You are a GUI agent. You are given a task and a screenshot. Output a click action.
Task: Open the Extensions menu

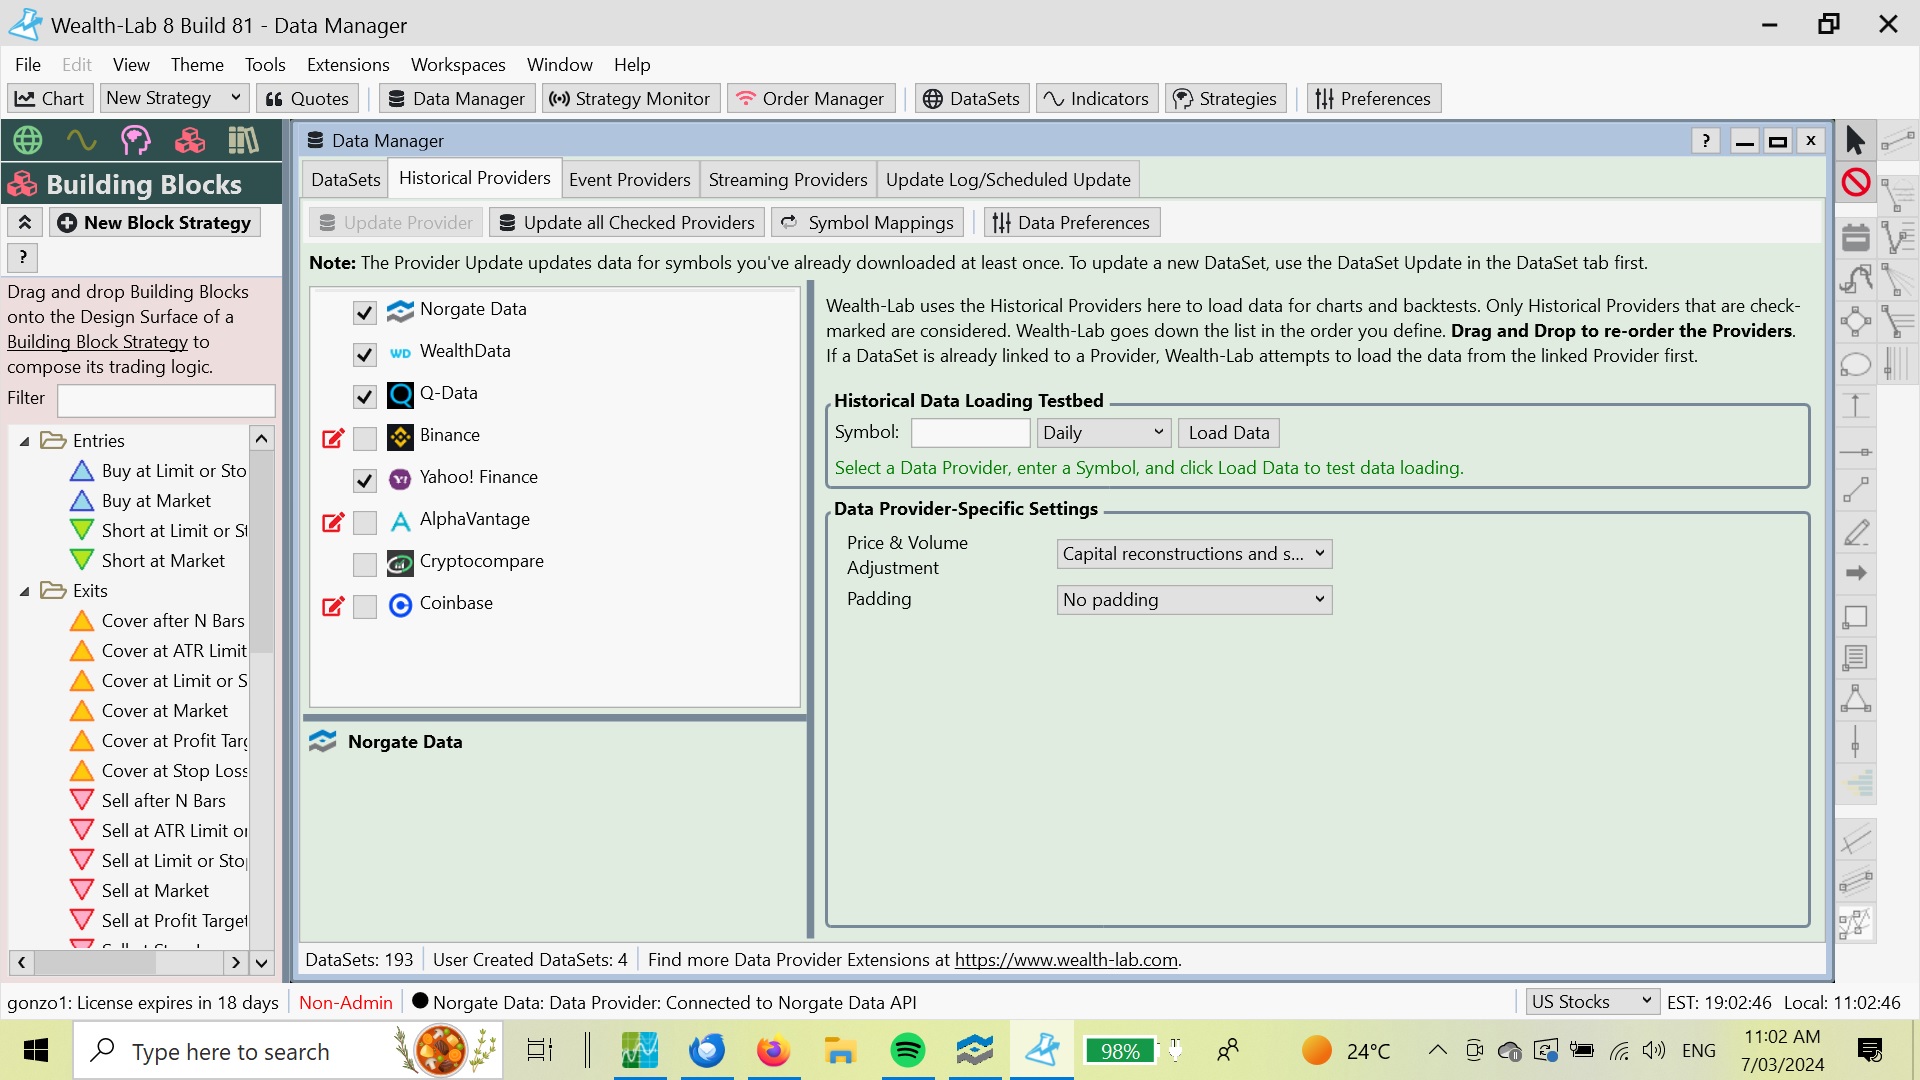coord(348,65)
